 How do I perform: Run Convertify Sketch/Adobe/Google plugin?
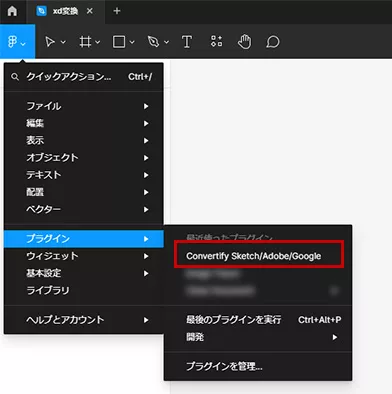click(x=258, y=256)
